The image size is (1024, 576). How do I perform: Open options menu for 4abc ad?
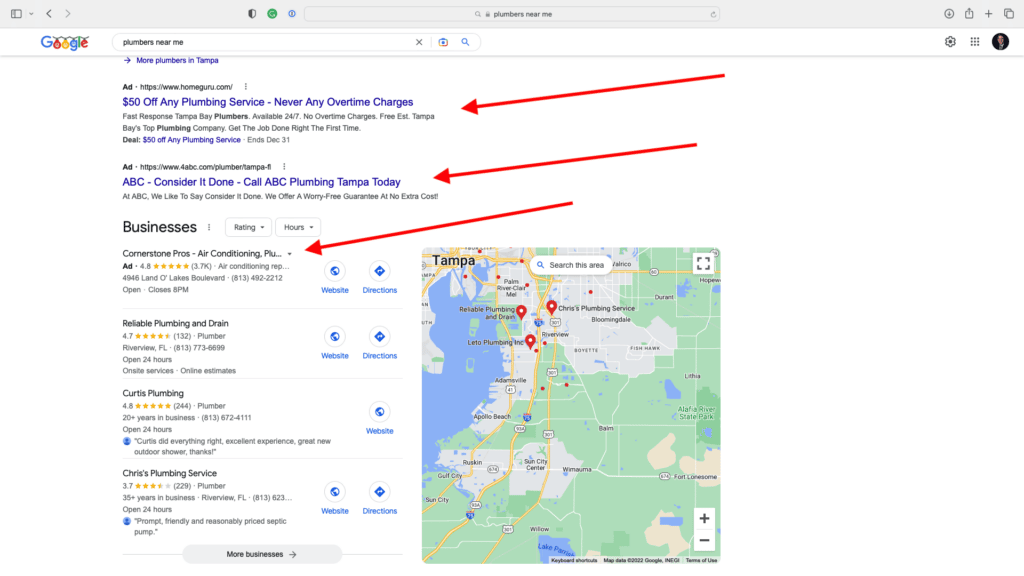284,167
